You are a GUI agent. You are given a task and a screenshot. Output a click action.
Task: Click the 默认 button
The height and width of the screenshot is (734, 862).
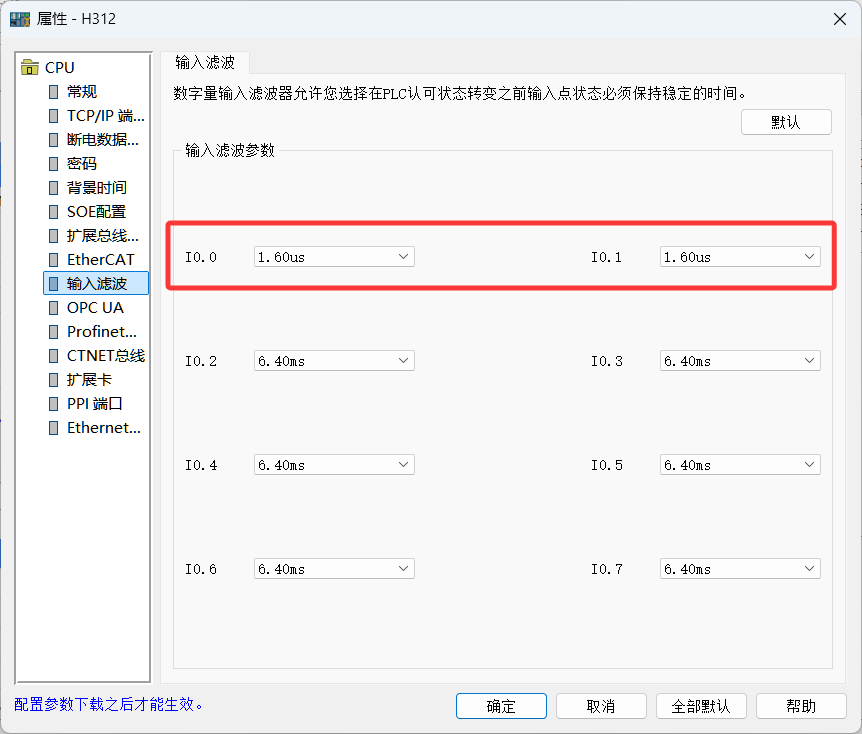786,122
